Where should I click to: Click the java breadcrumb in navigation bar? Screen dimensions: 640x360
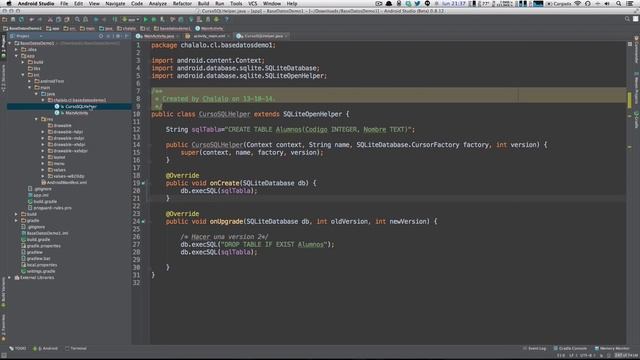pos(106,29)
